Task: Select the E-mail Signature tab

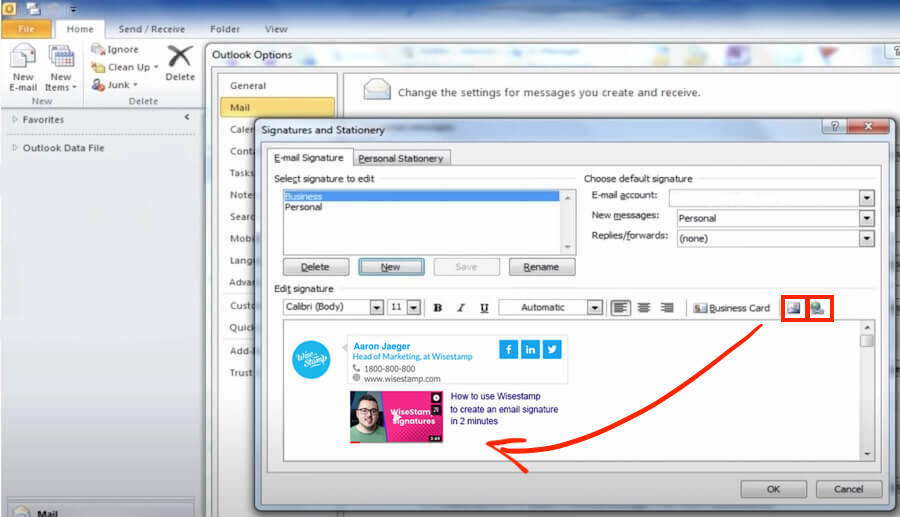Action: click(309, 158)
